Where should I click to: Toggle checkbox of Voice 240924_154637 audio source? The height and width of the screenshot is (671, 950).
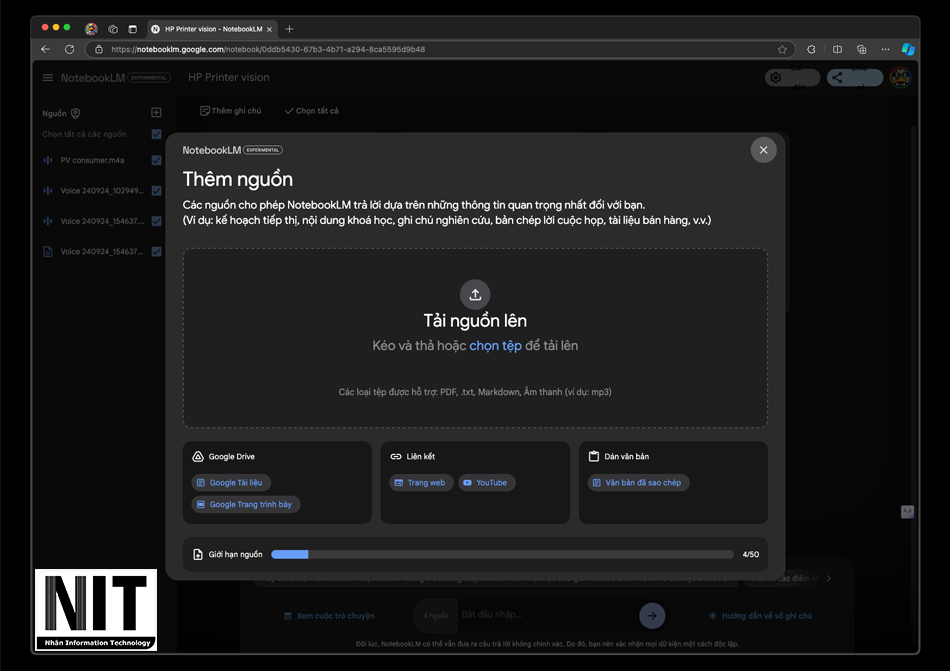tap(156, 221)
